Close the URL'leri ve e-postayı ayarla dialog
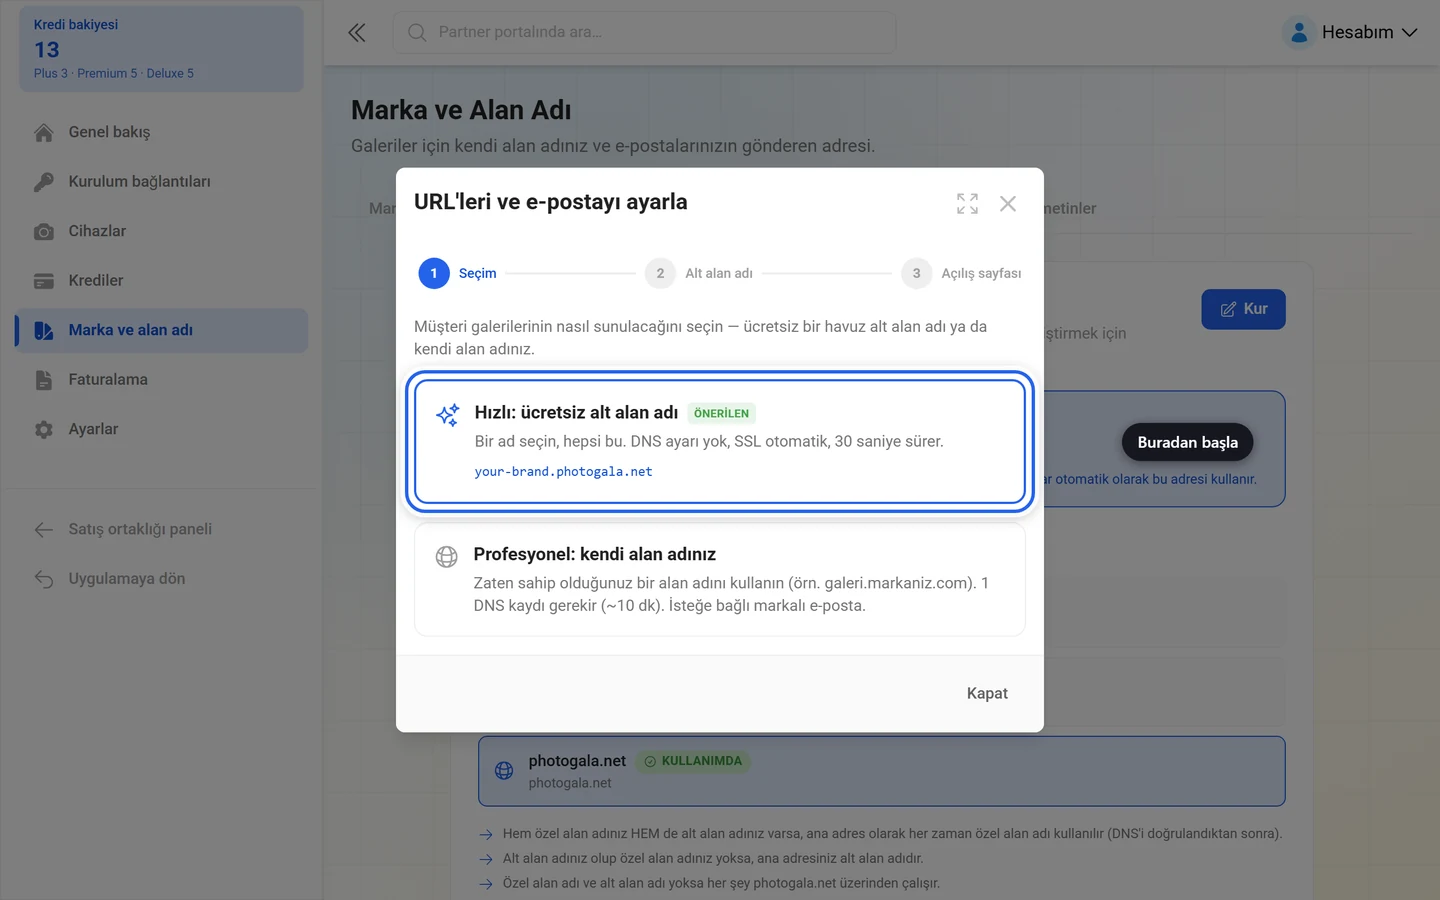The image size is (1440, 900). pos(1008,203)
